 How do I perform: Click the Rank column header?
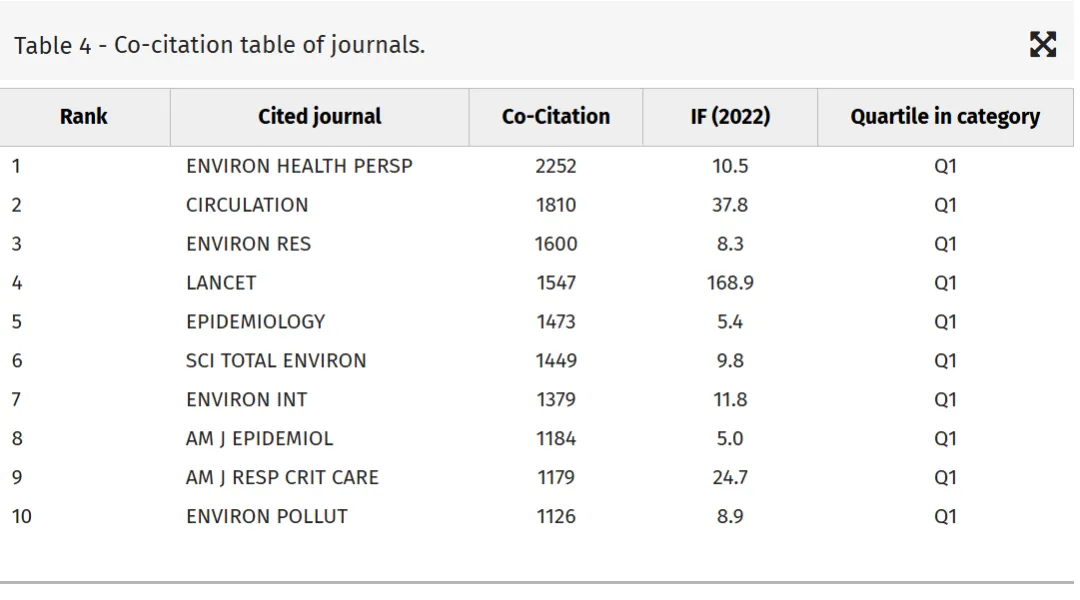pyautogui.click(x=84, y=117)
